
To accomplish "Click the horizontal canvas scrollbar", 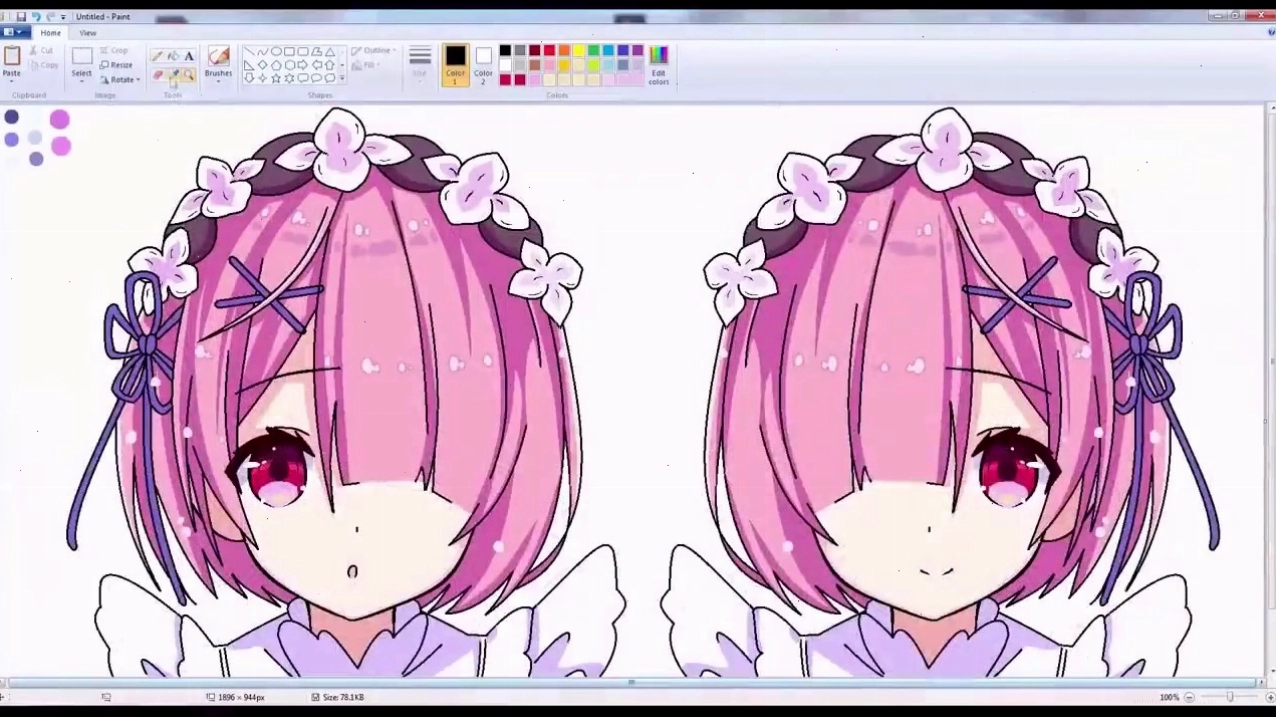I will click(x=632, y=682).
